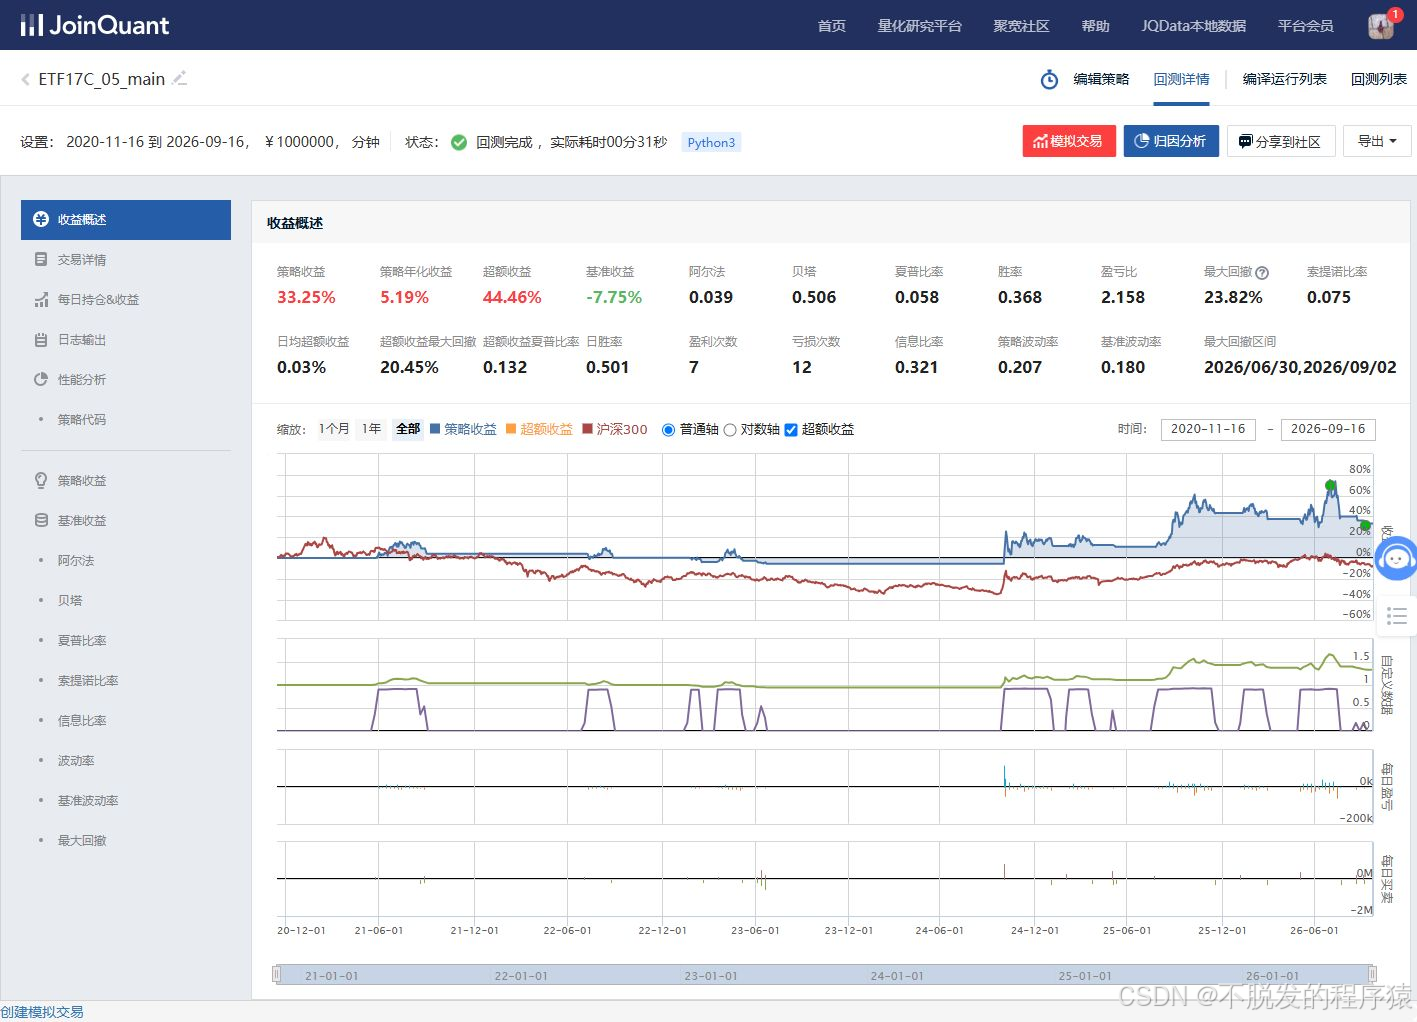Click the right handle of the time range slider

[1372, 974]
